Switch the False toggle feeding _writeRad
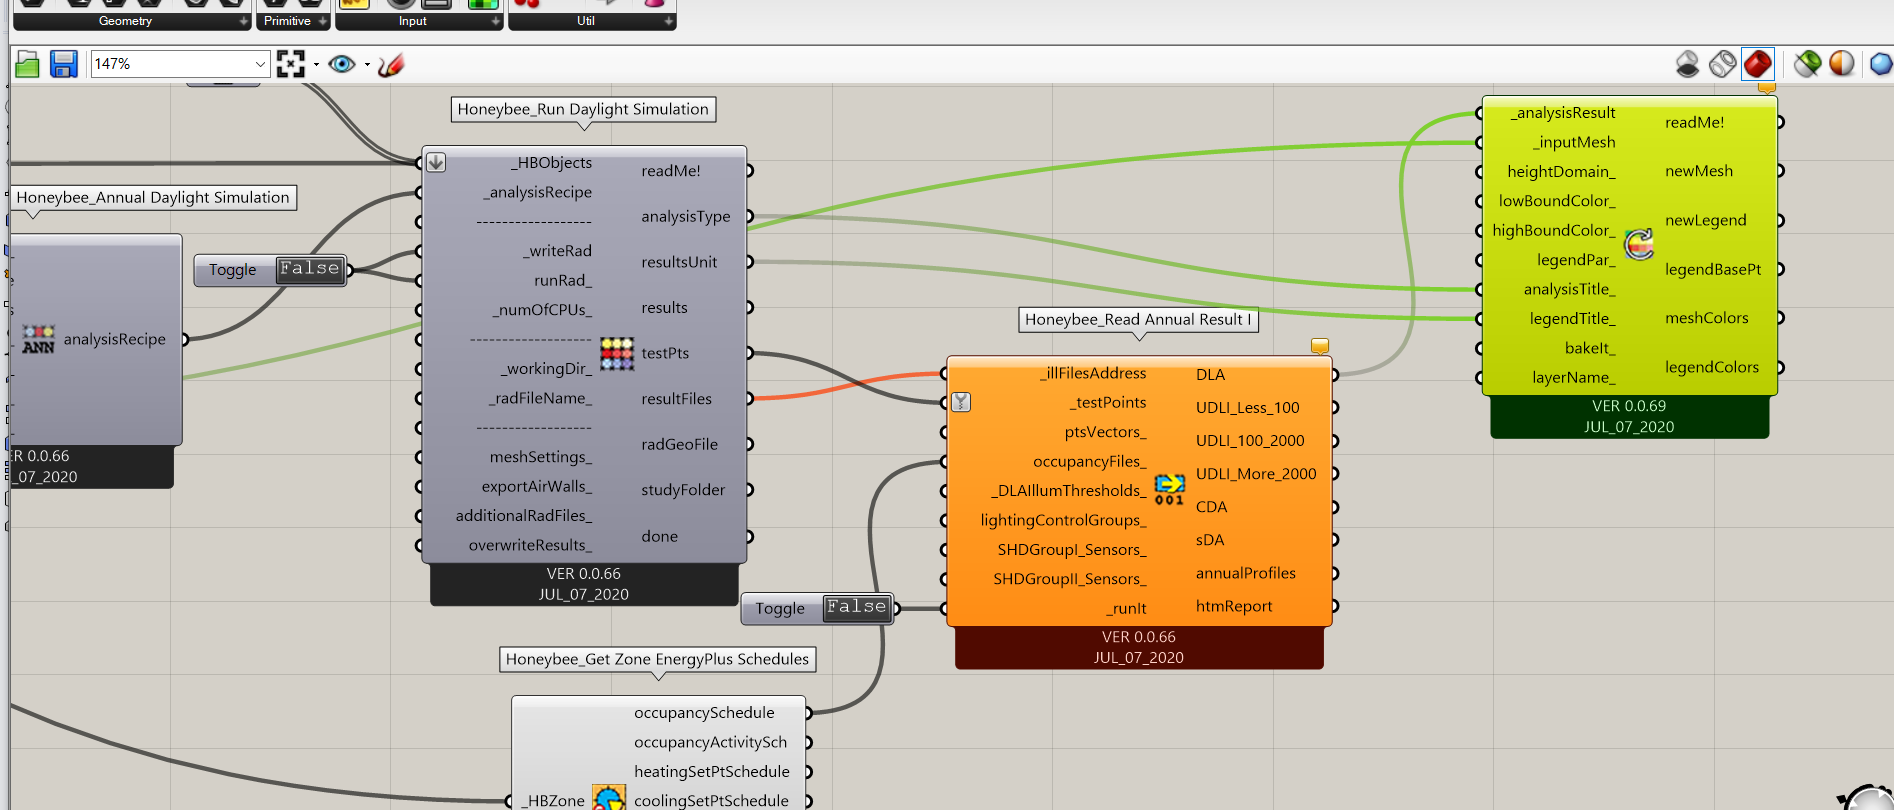Viewport: 1894px width, 810px height. pos(310,269)
